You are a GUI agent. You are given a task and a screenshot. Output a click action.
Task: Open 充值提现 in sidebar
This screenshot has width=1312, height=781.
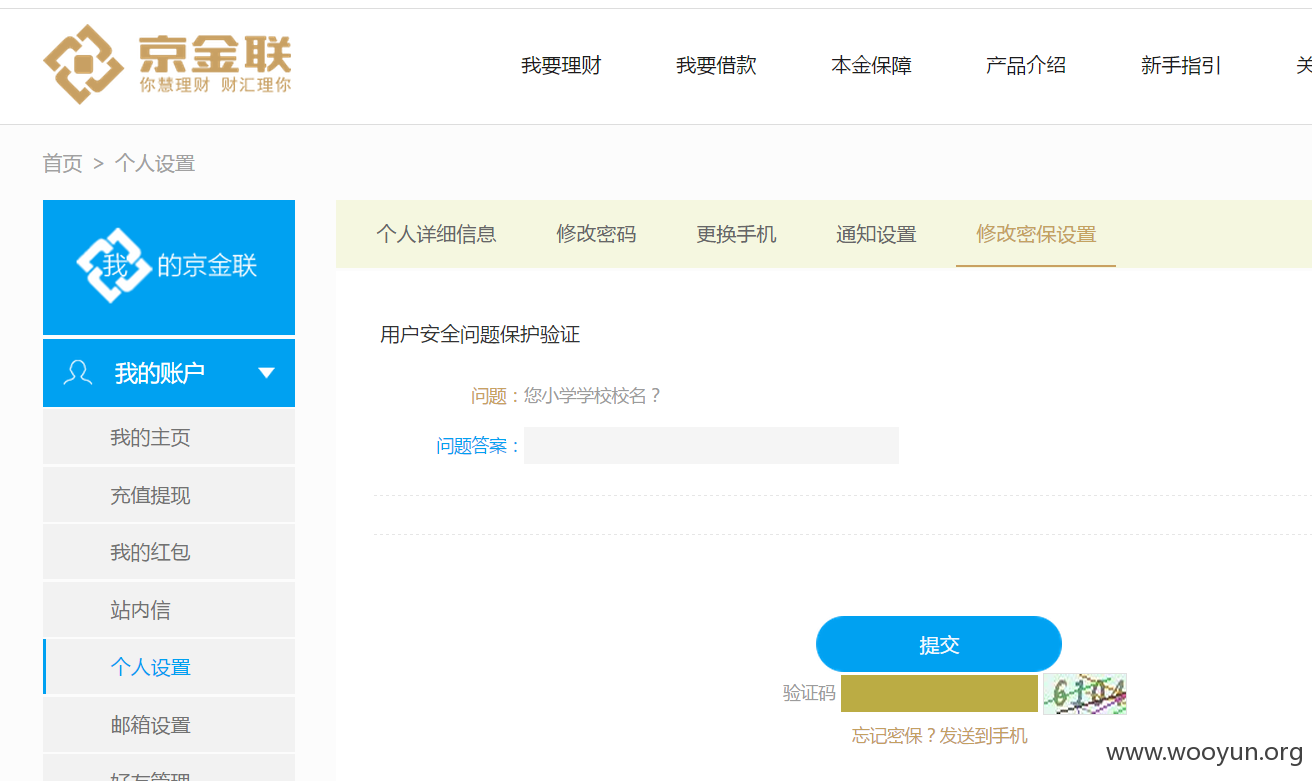pyautogui.click(x=169, y=495)
